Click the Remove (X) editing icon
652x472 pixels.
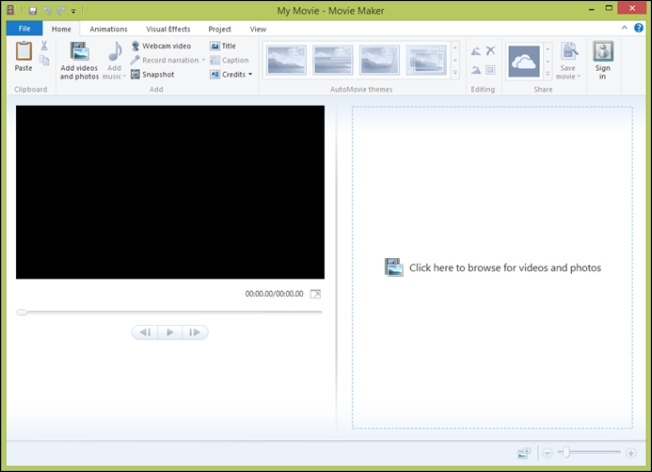491,51
